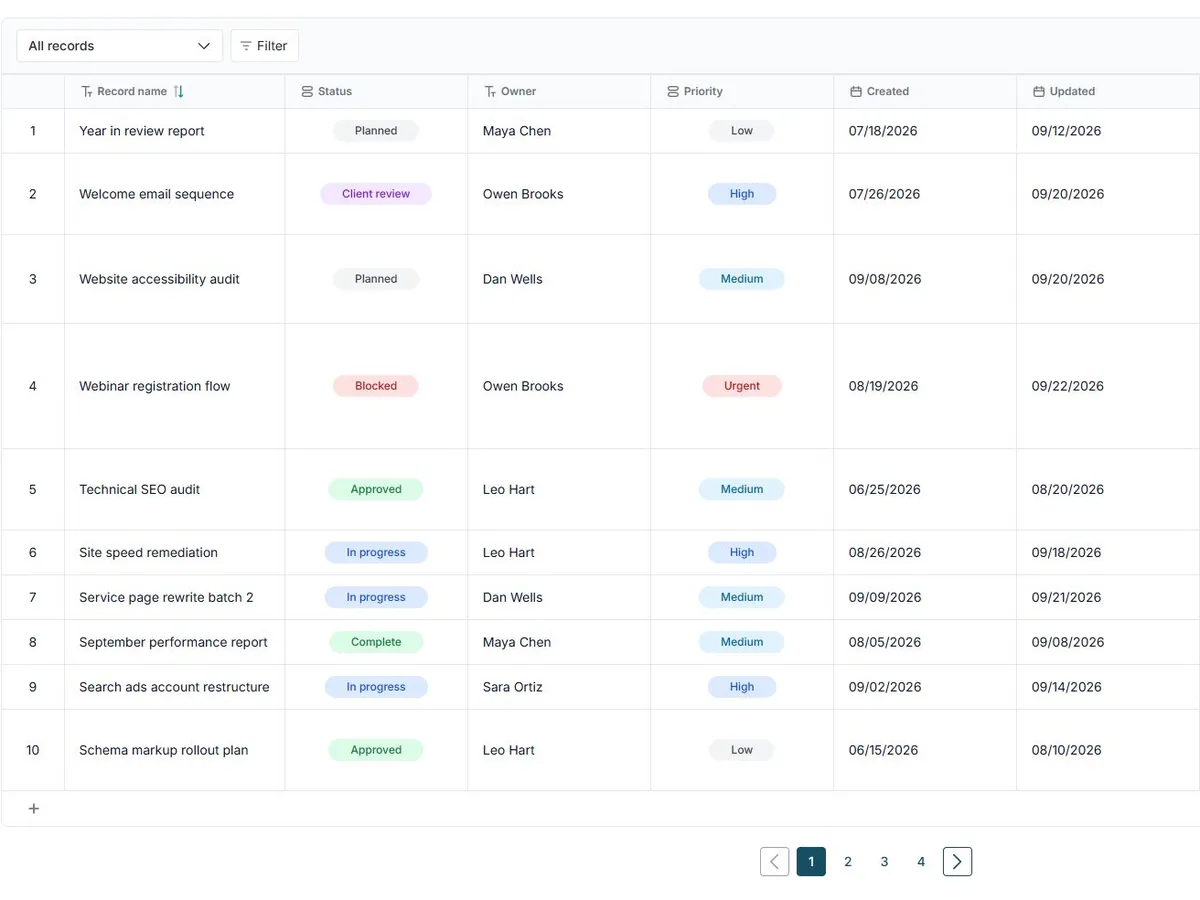The width and height of the screenshot is (1200, 900).
Task: Click Maya Chen in September performance report row
Action: click(x=517, y=642)
